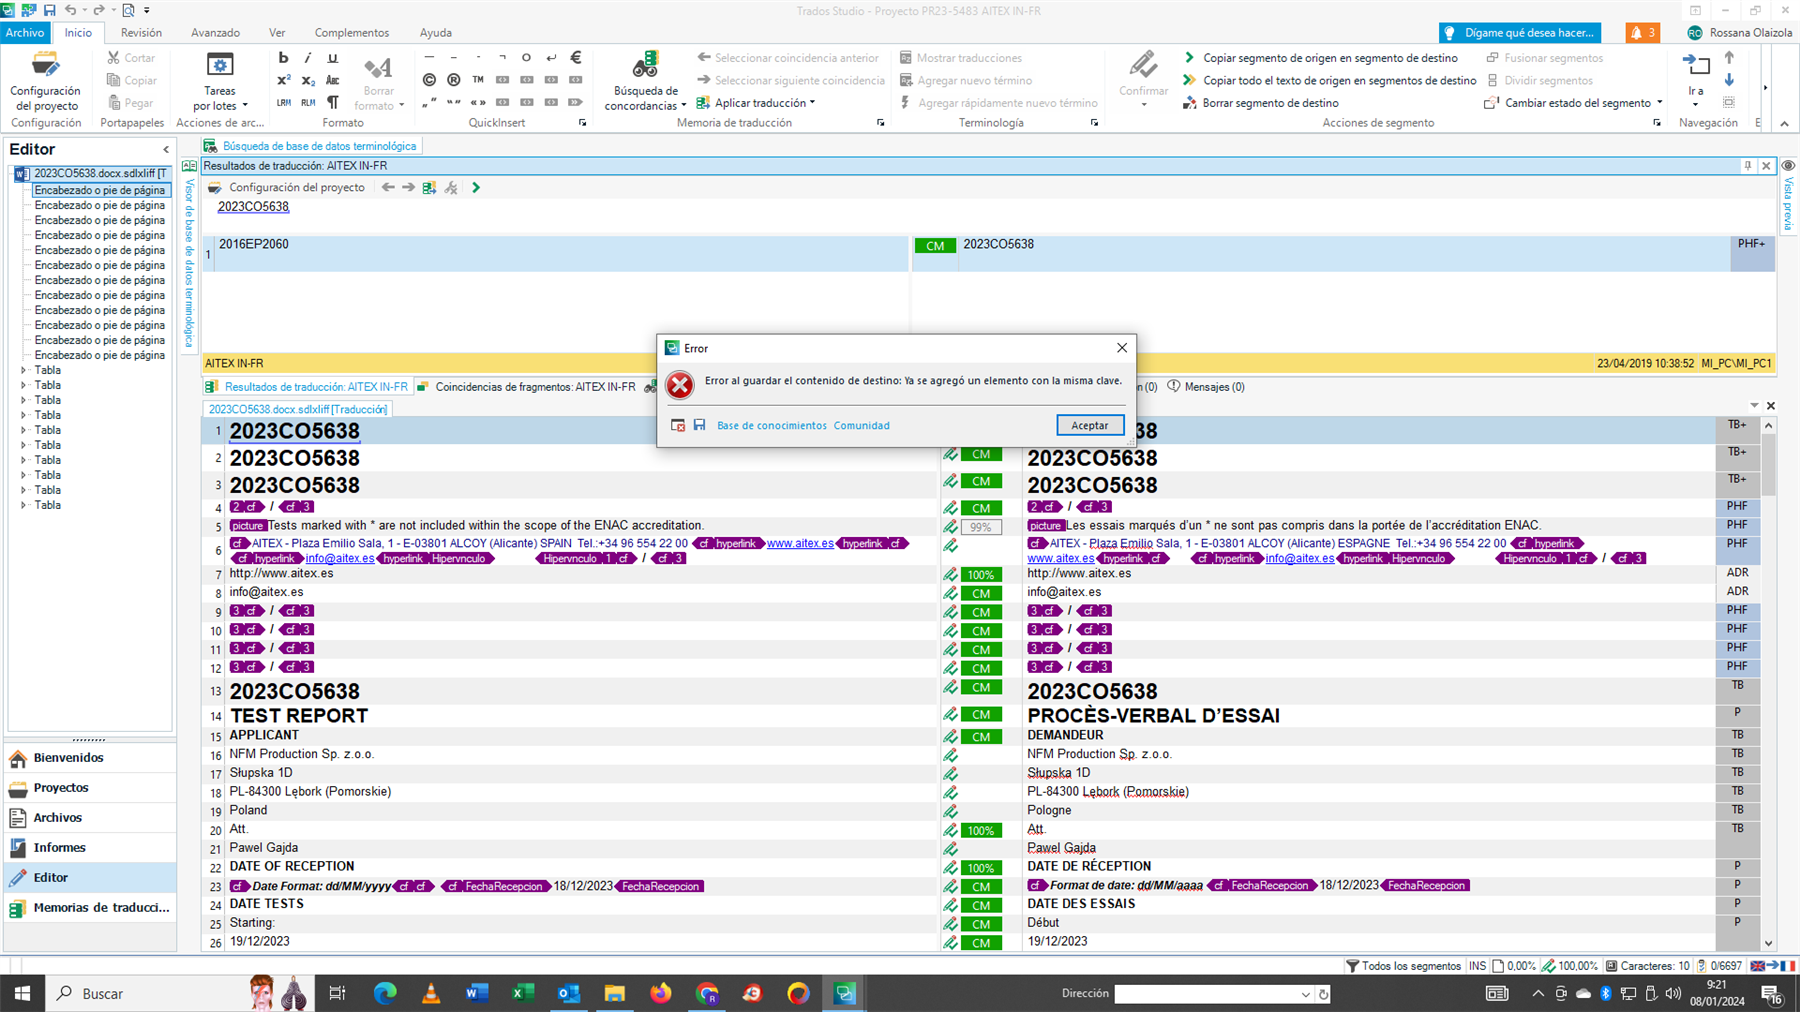1800x1012 pixels.
Task: Click the Pegar clipboard command
Action: click(130, 102)
